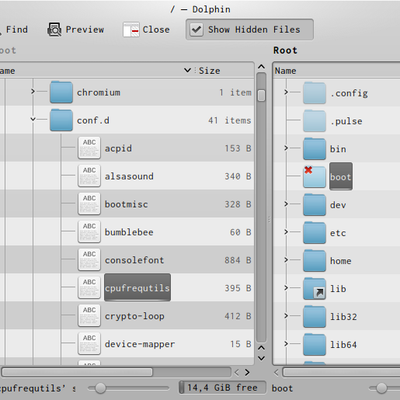Expand the chromium folder tree

[33, 91]
